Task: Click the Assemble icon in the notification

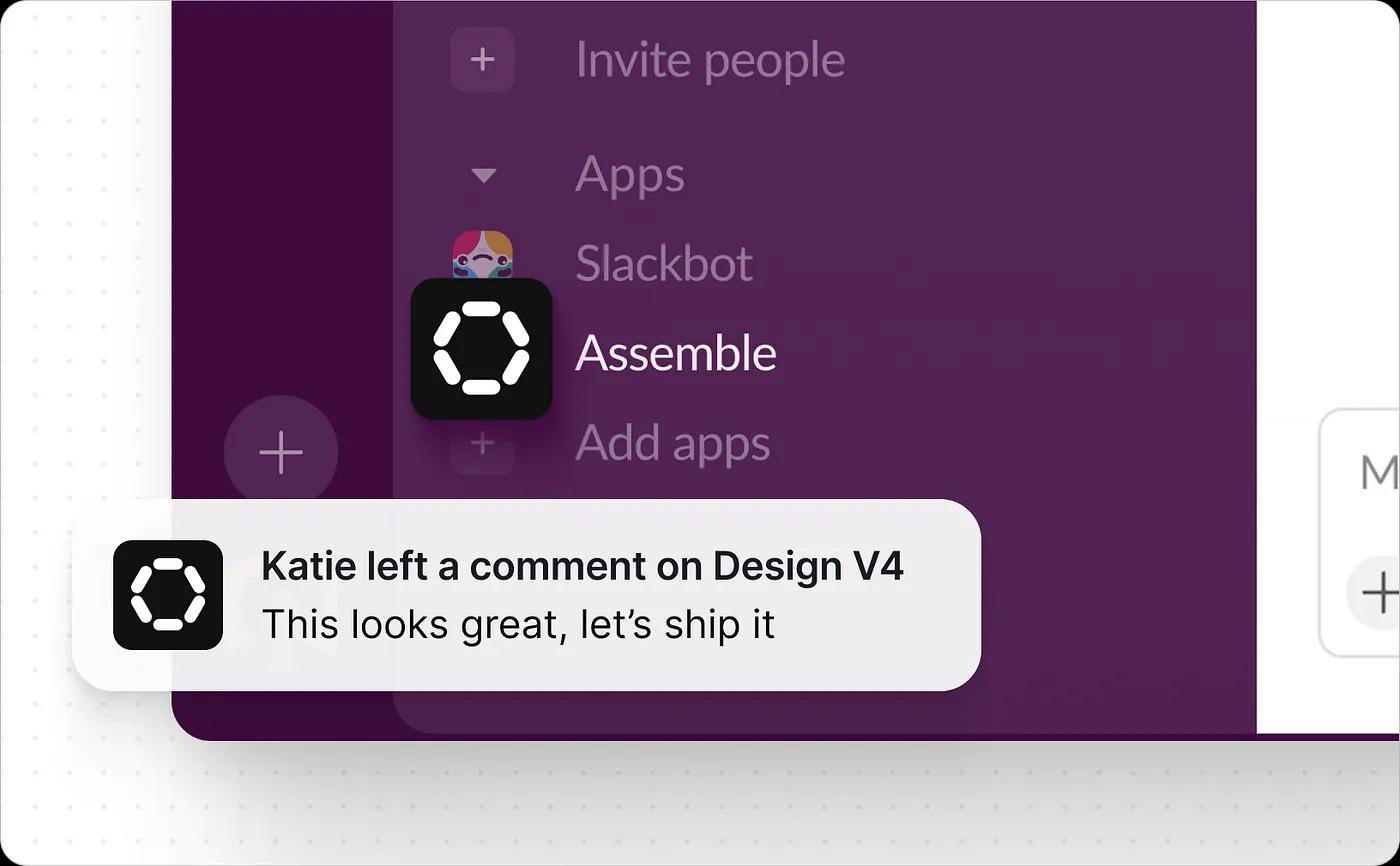Action: click(x=168, y=595)
